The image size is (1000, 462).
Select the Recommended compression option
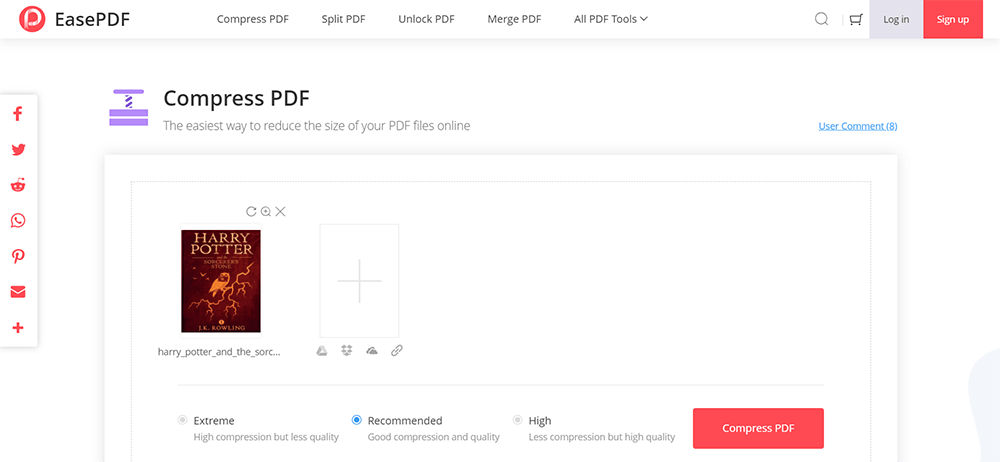(357, 421)
